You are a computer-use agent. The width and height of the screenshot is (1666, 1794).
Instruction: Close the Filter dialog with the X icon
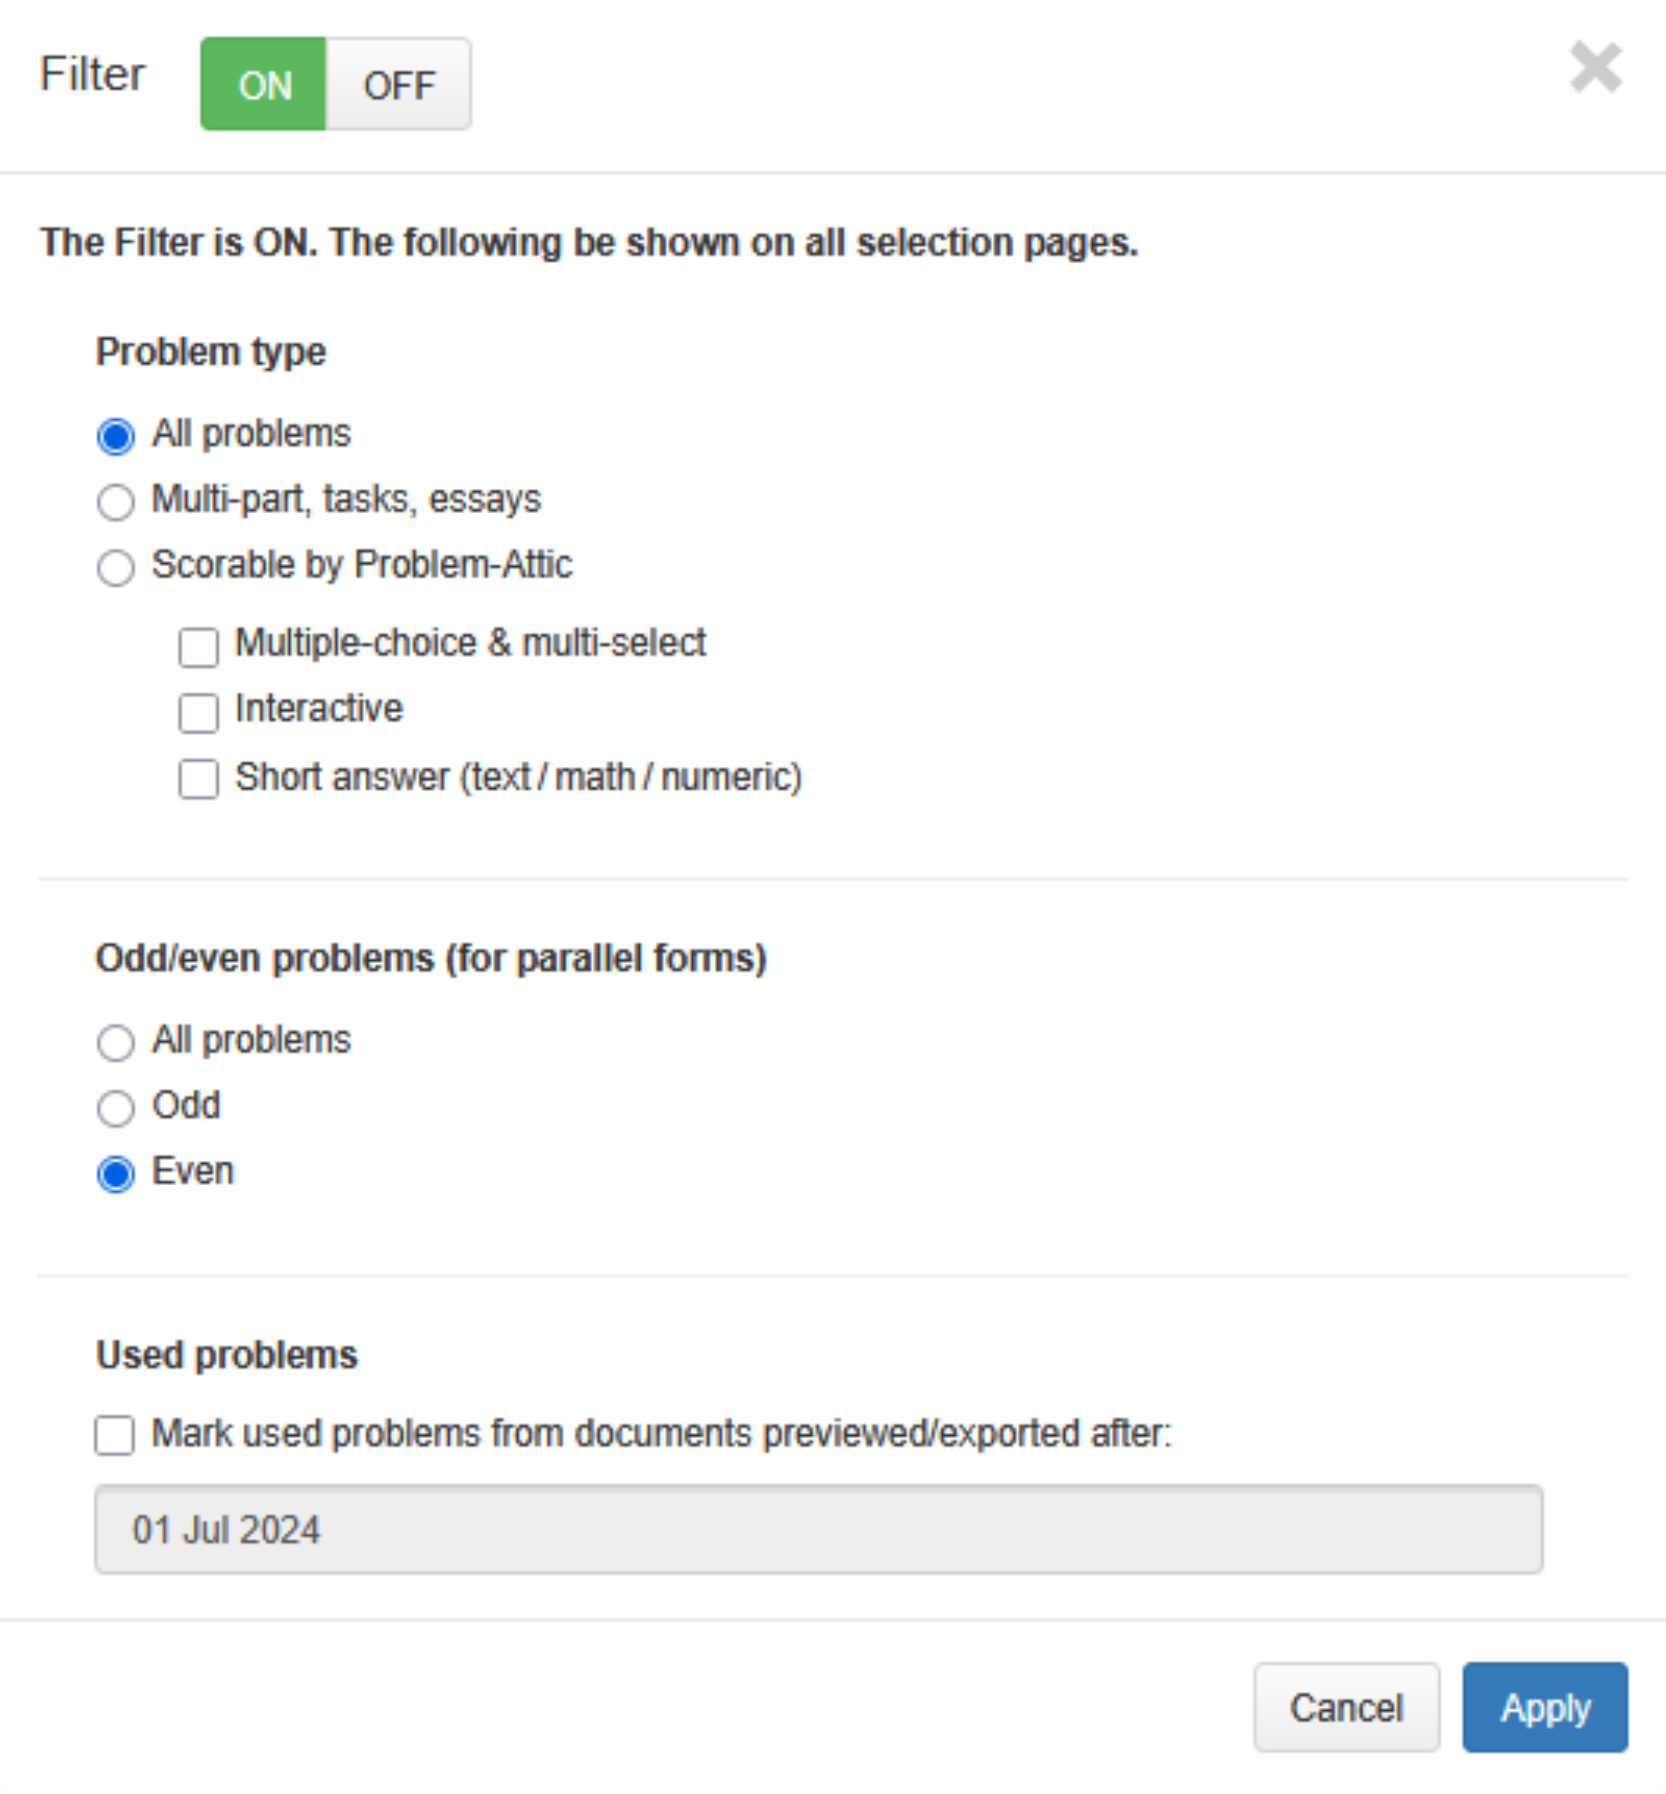1595,68
